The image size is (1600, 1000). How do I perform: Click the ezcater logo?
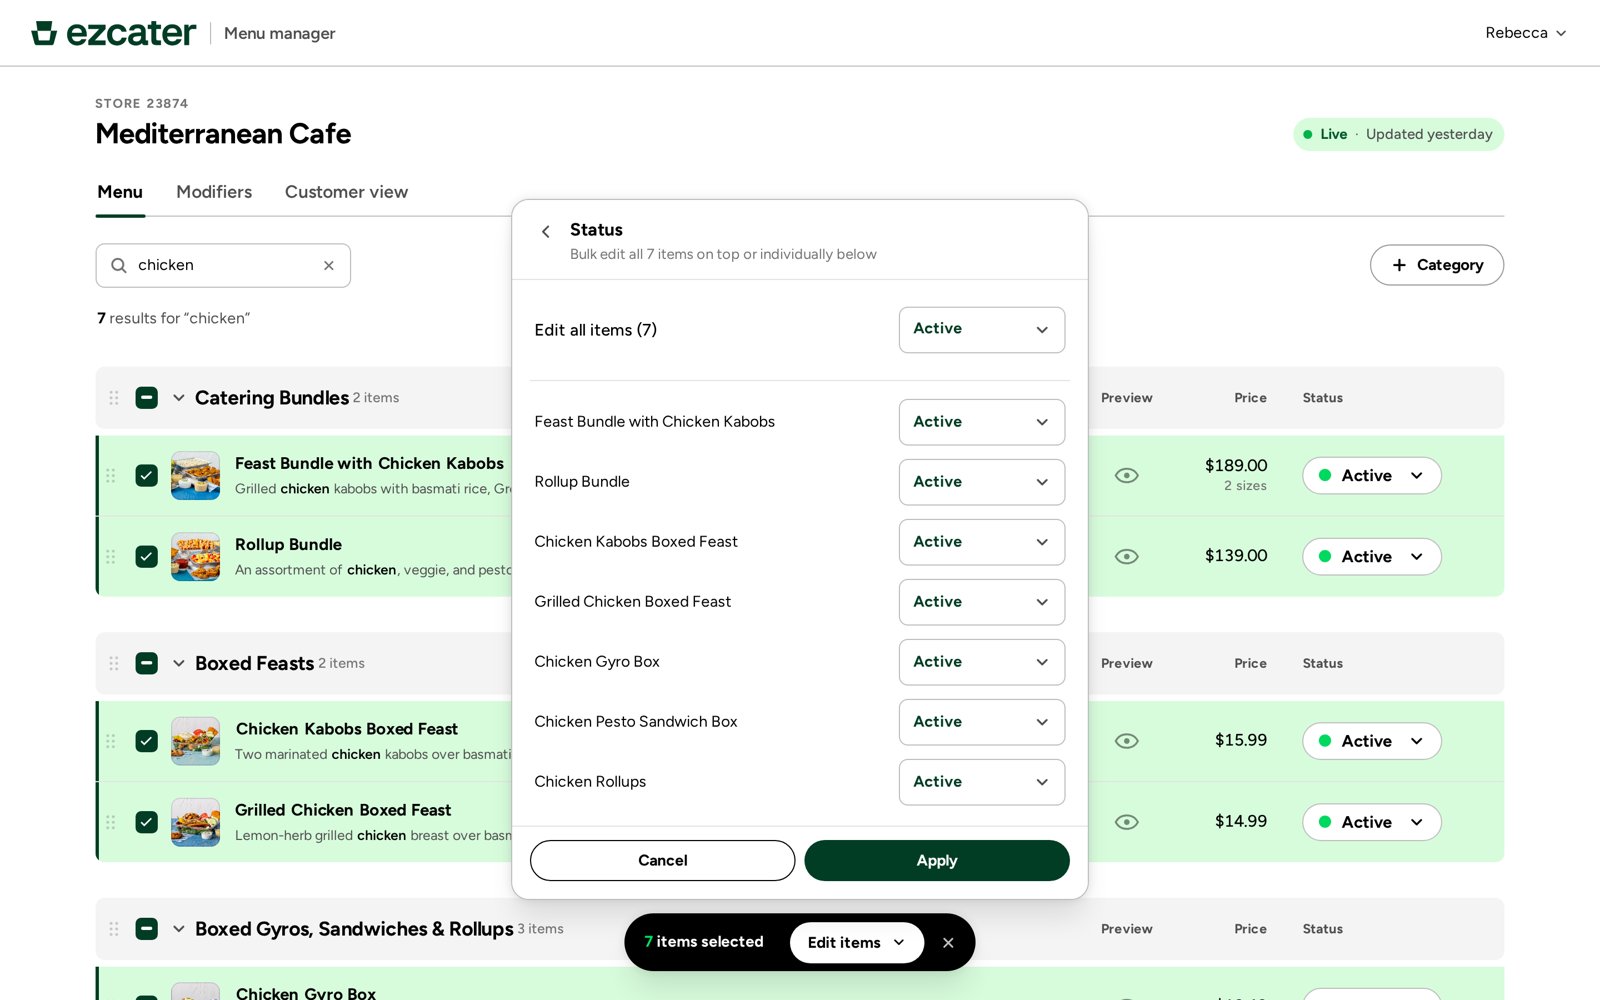(x=113, y=33)
